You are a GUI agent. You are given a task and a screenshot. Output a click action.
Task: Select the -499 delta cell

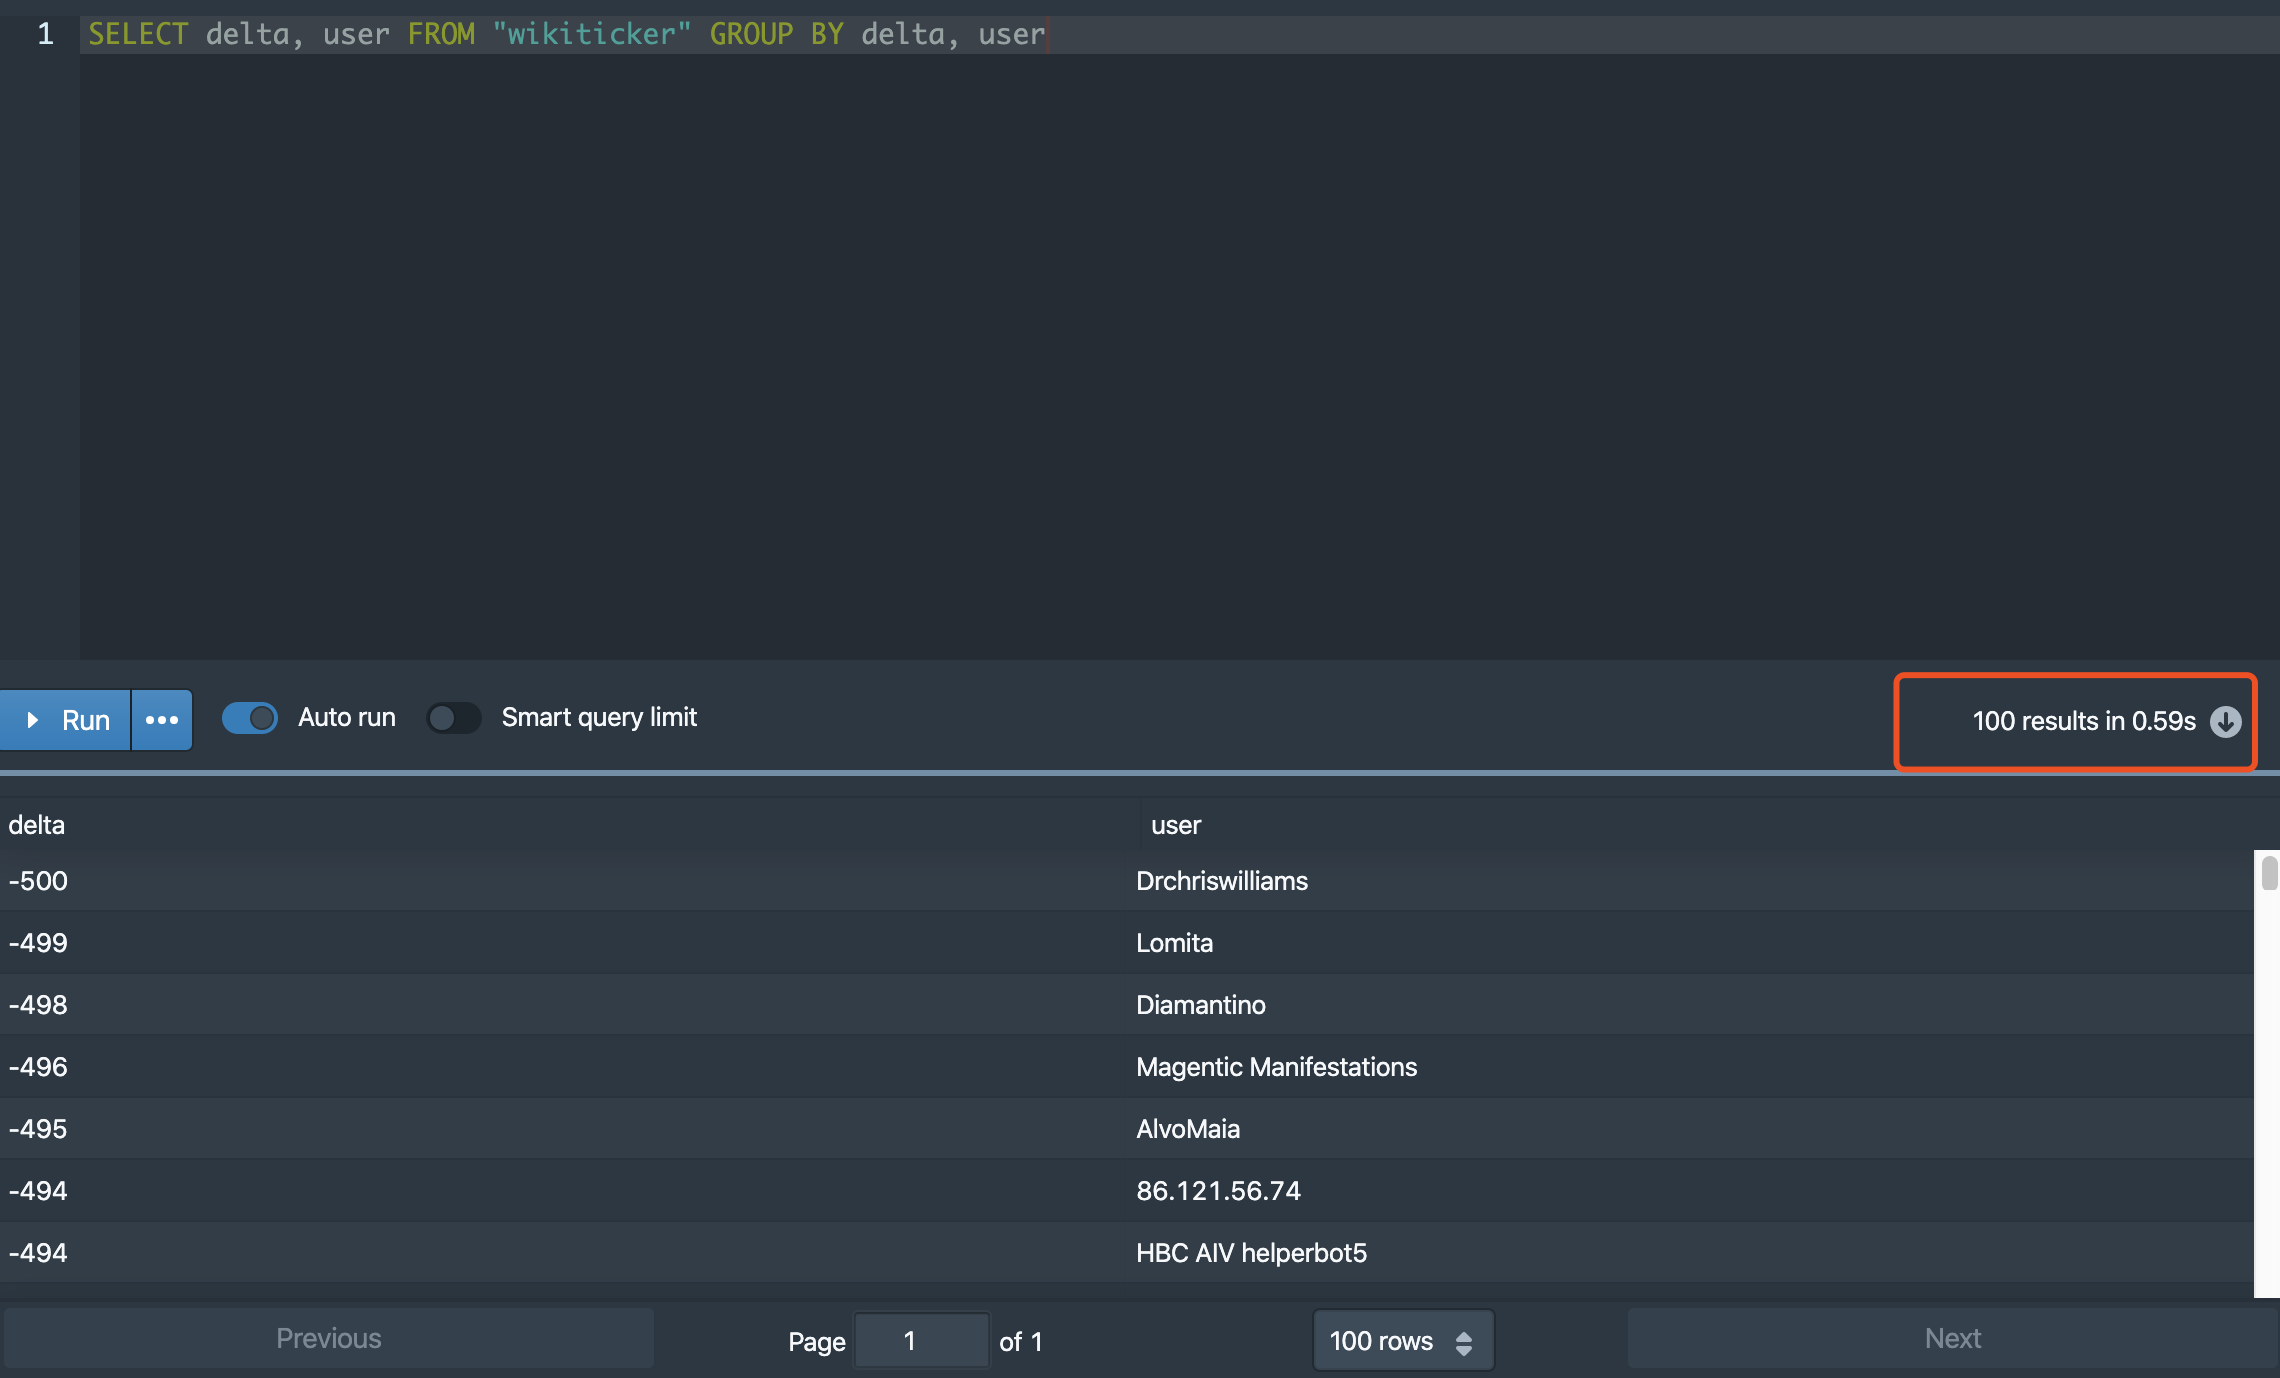click(x=38, y=943)
